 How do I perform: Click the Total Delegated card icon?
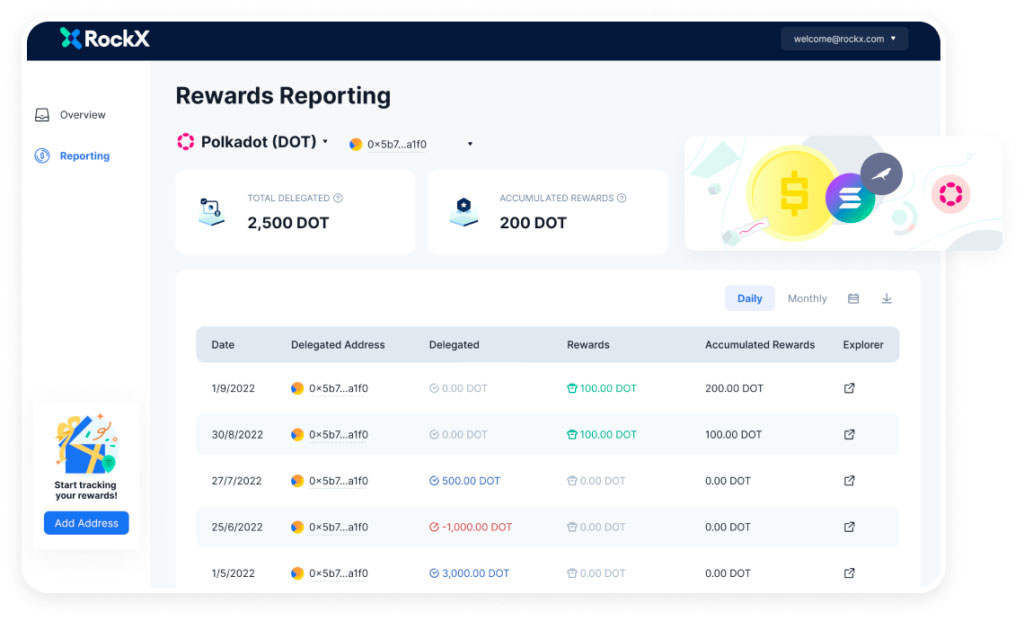212,212
